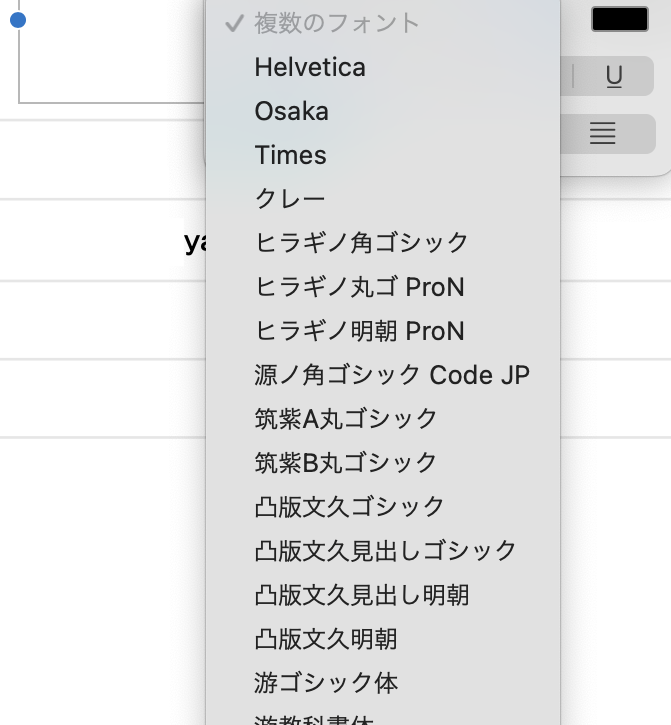Select the checked 複数のフォント entry

pos(336,23)
